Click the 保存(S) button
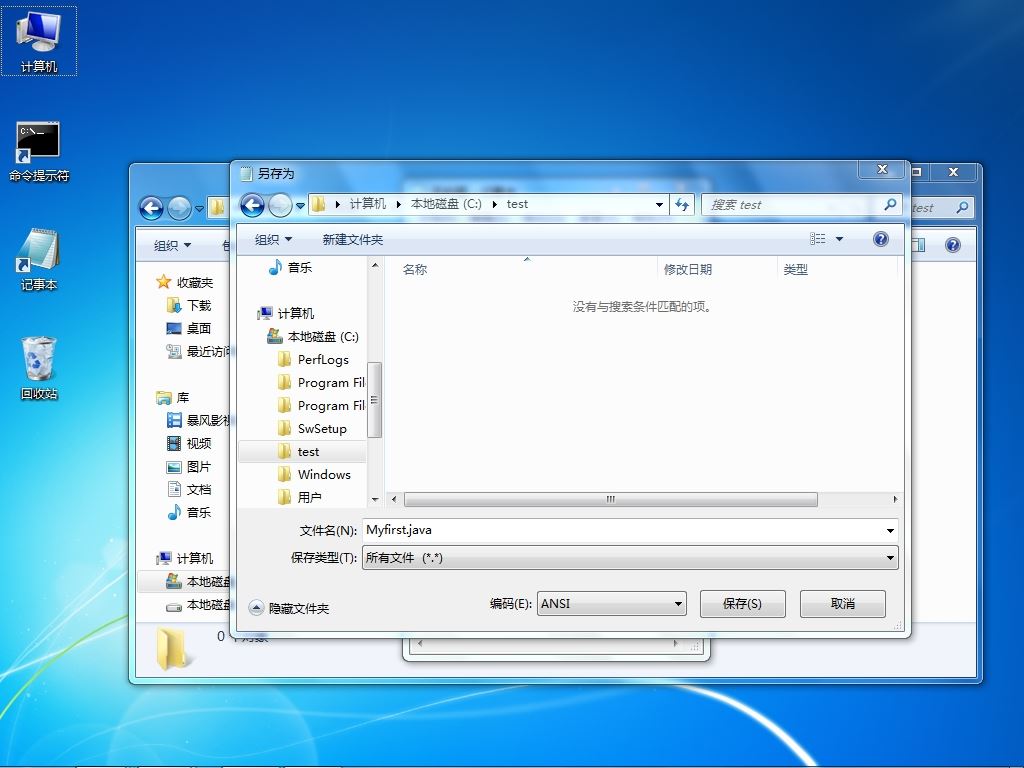 [743, 603]
